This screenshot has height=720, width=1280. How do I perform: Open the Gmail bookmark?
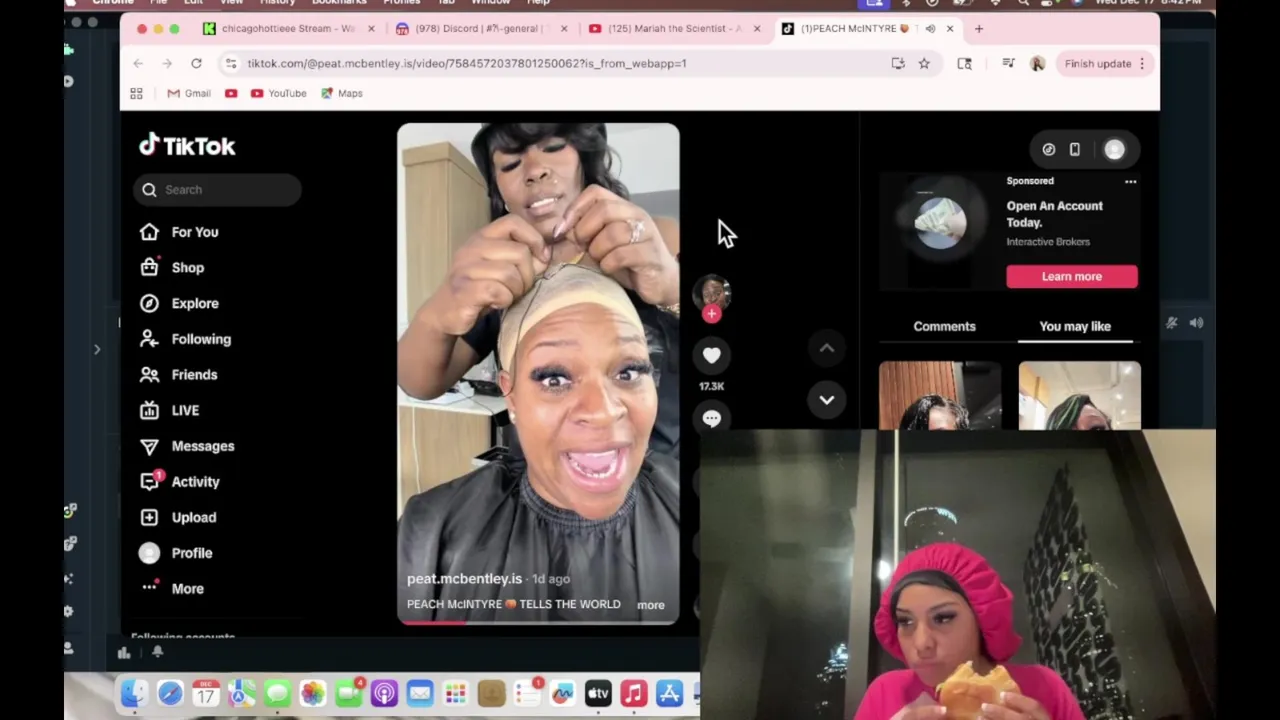coord(189,94)
